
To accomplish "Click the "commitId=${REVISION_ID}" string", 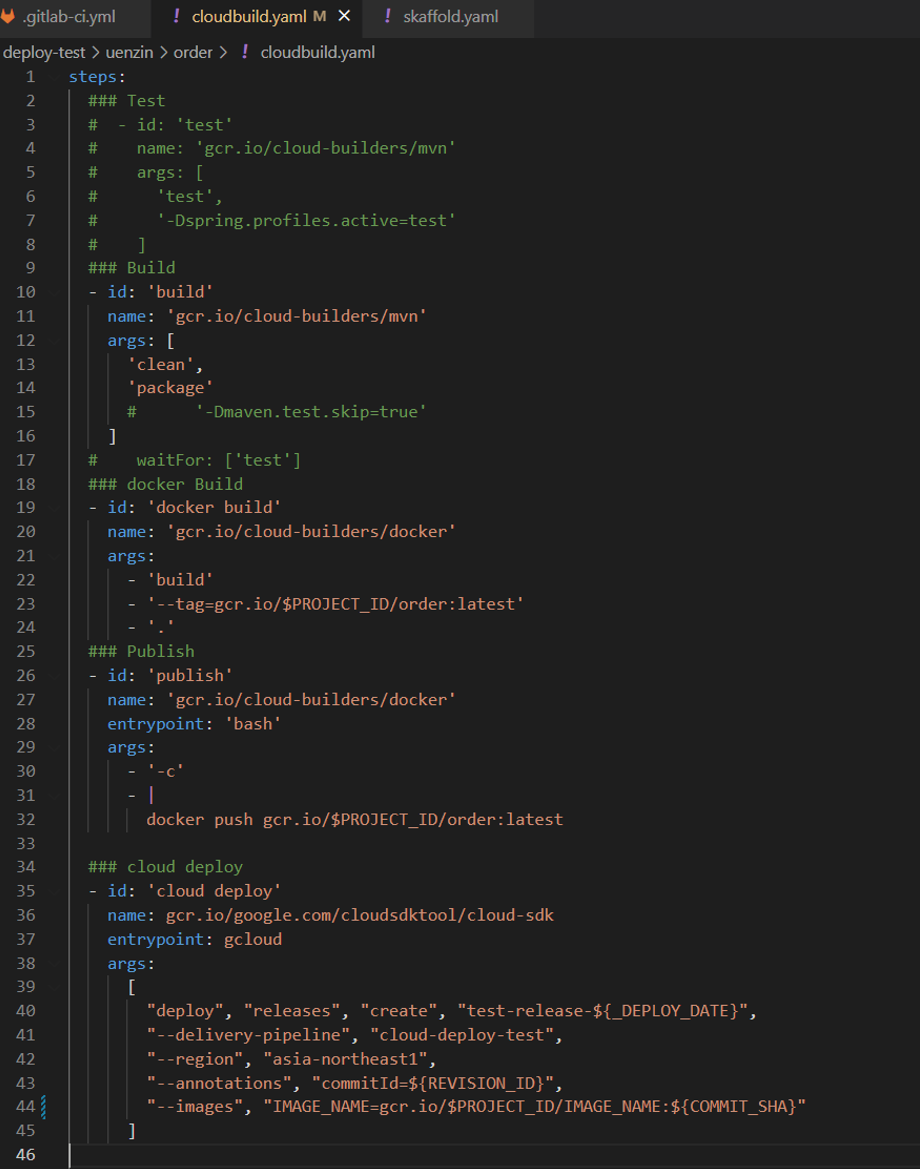I will point(432,1083).
